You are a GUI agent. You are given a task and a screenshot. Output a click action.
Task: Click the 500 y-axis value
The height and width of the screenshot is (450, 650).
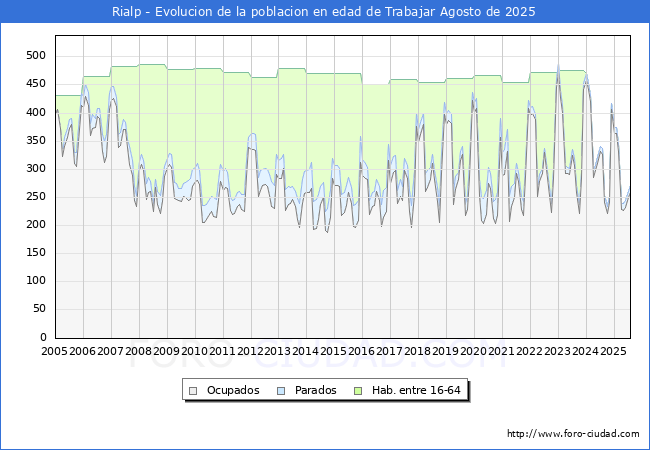pyautogui.click(x=36, y=56)
